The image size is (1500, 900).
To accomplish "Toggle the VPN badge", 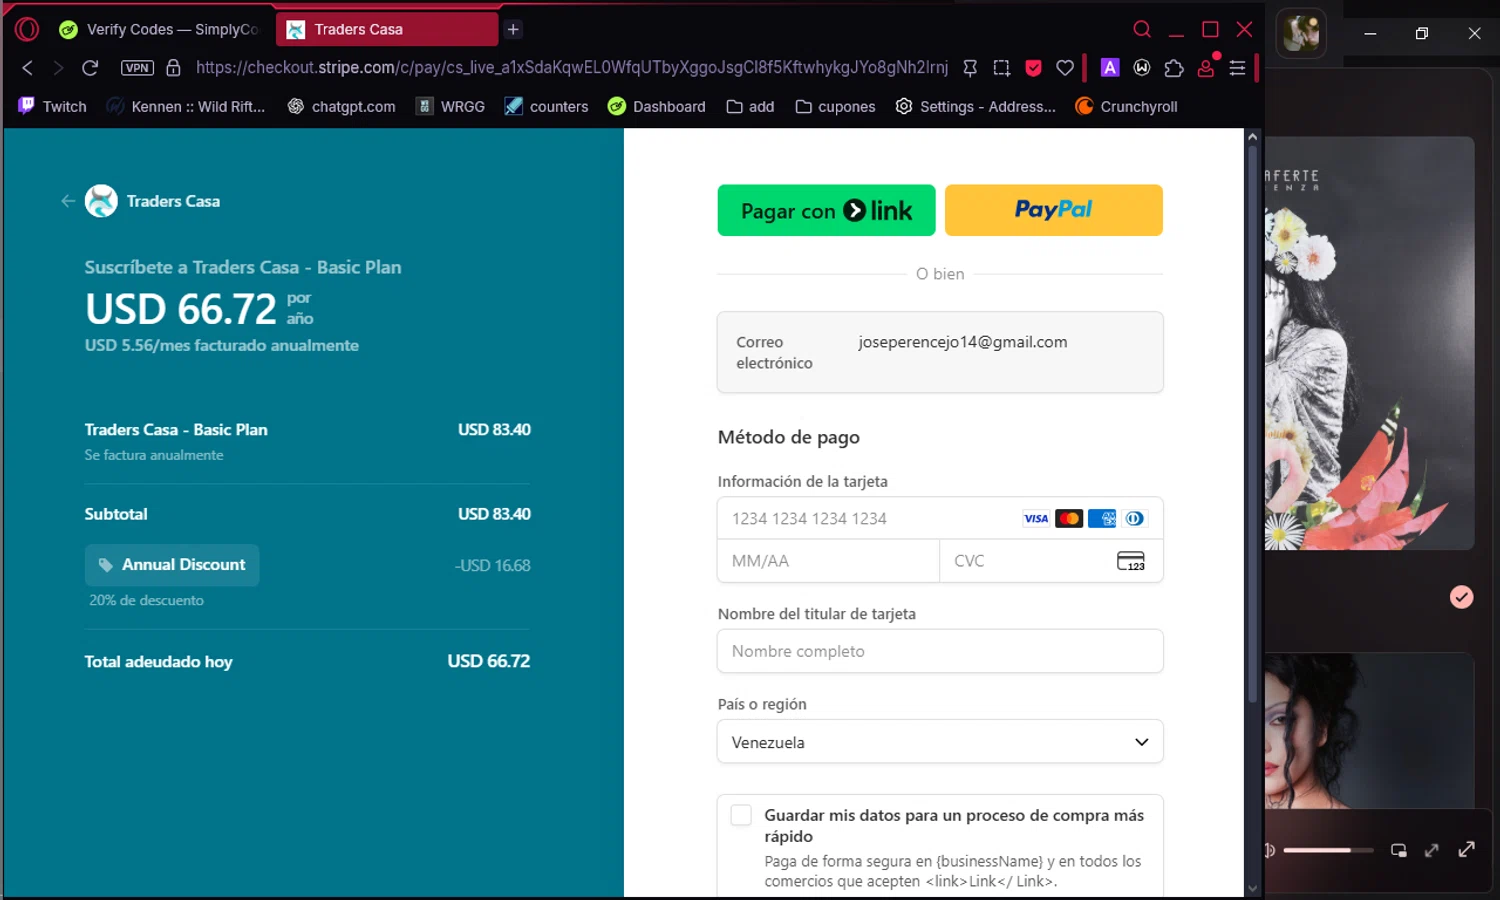I will pos(137,68).
